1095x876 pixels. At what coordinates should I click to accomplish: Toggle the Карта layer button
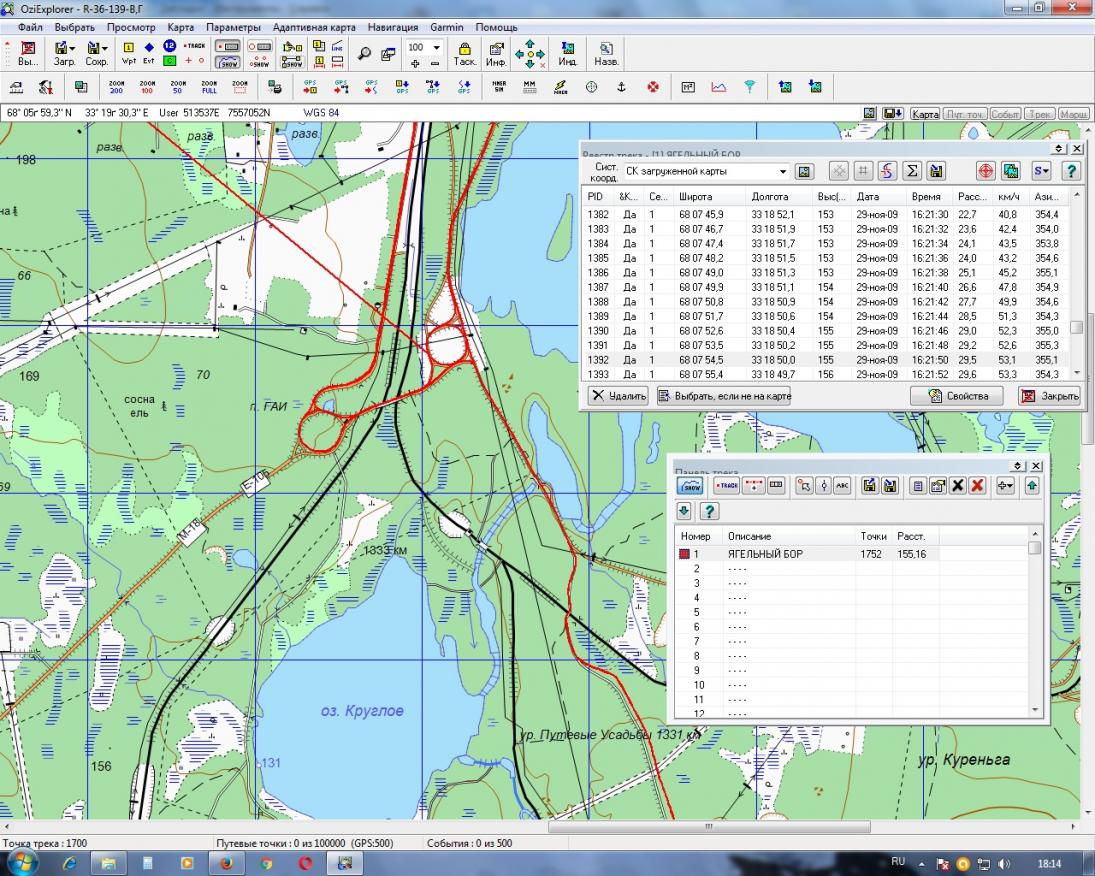point(925,114)
